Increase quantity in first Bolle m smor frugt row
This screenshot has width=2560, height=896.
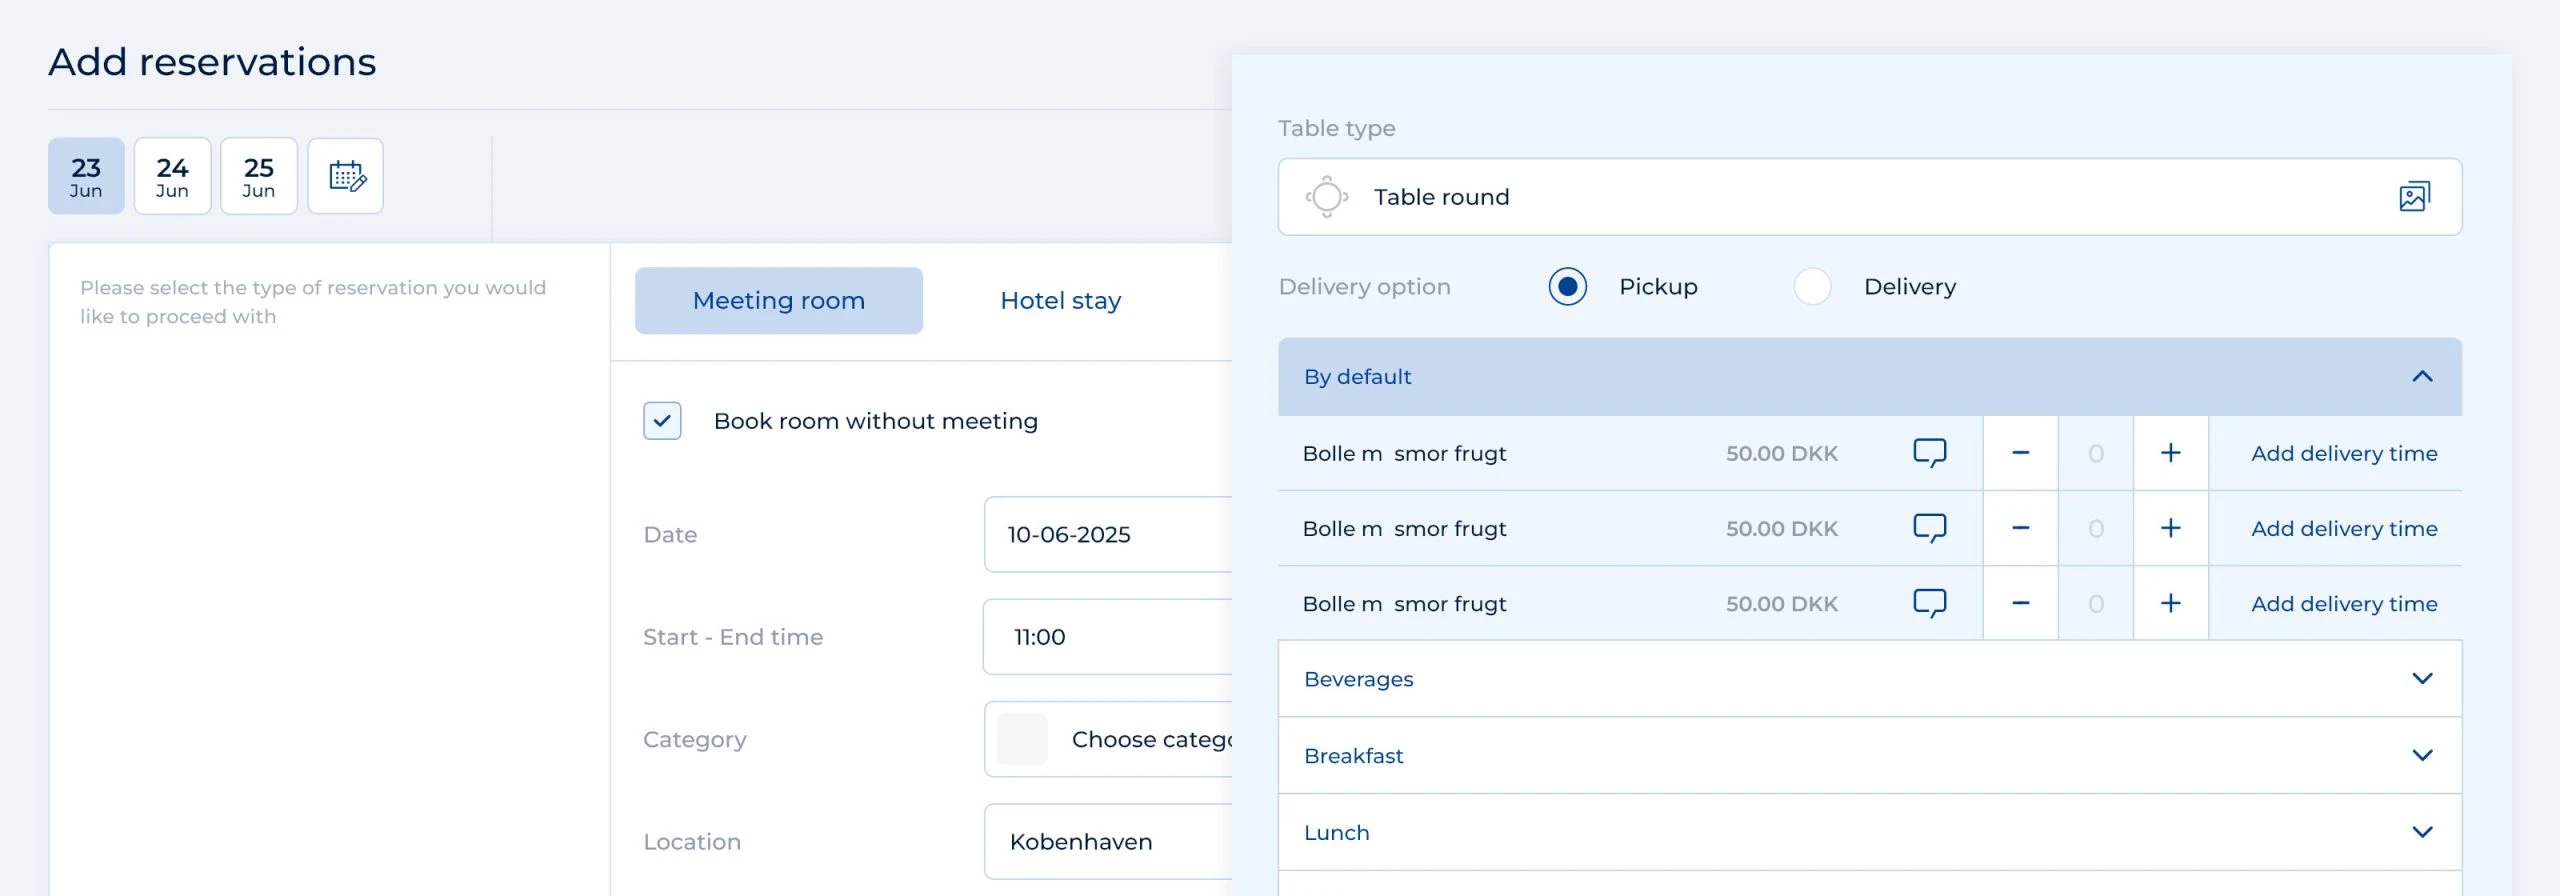tap(2171, 453)
